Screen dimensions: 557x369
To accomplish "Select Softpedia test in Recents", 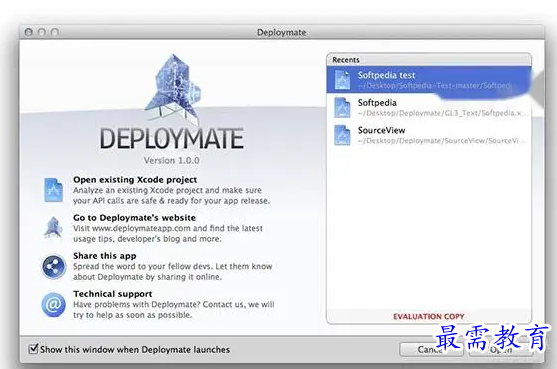I will tap(429, 80).
